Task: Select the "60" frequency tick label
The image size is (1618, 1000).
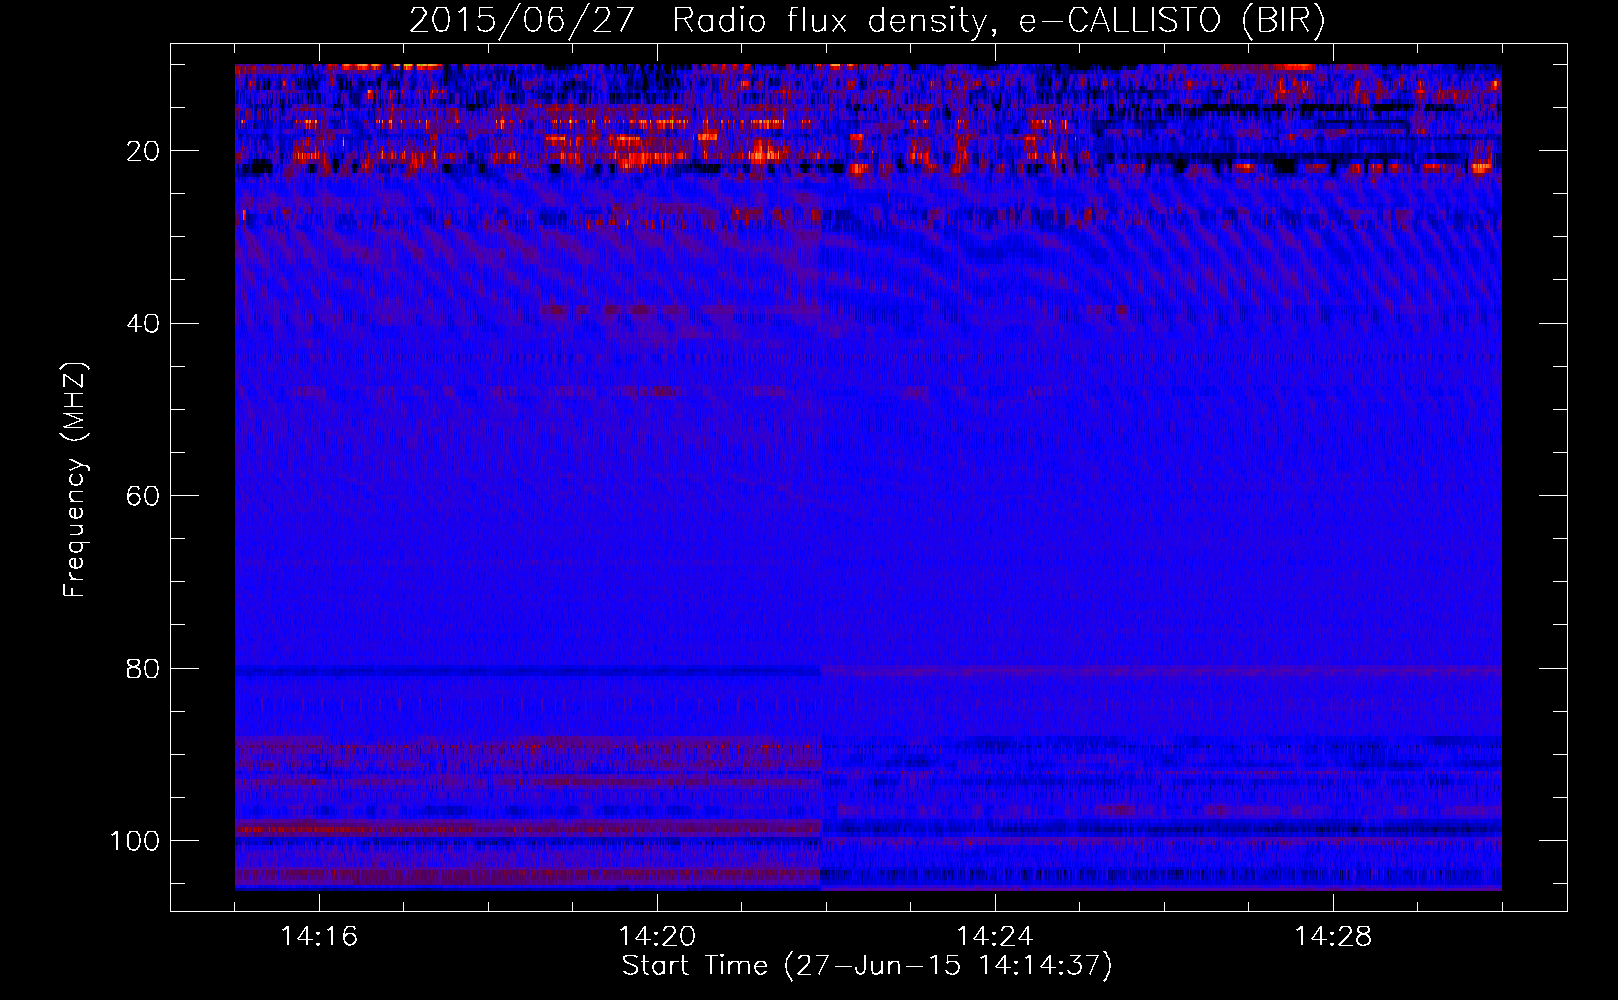Action: [144, 496]
